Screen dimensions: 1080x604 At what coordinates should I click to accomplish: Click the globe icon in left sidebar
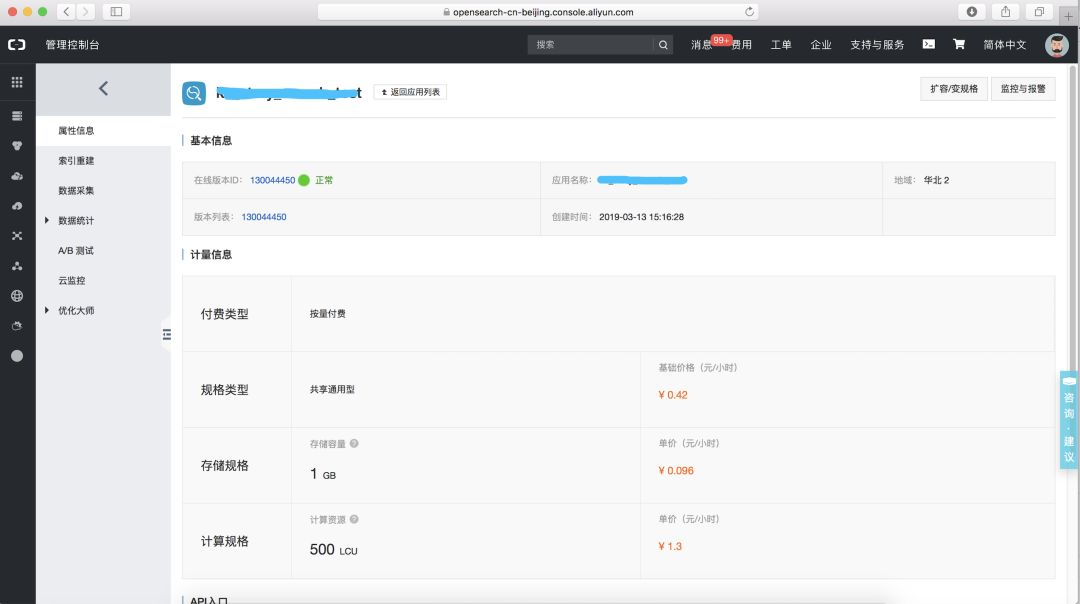coord(17,296)
